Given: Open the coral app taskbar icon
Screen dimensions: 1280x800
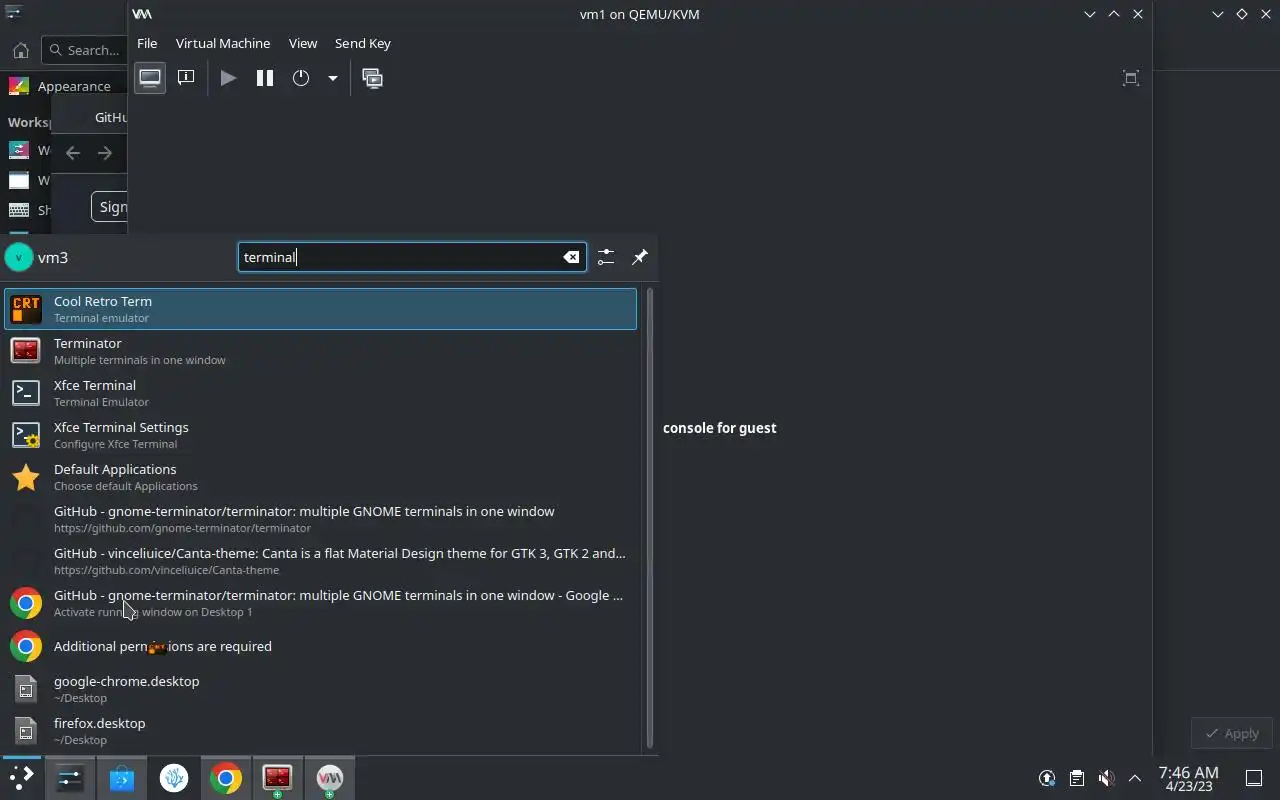Looking at the screenshot, I should (x=174, y=778).
